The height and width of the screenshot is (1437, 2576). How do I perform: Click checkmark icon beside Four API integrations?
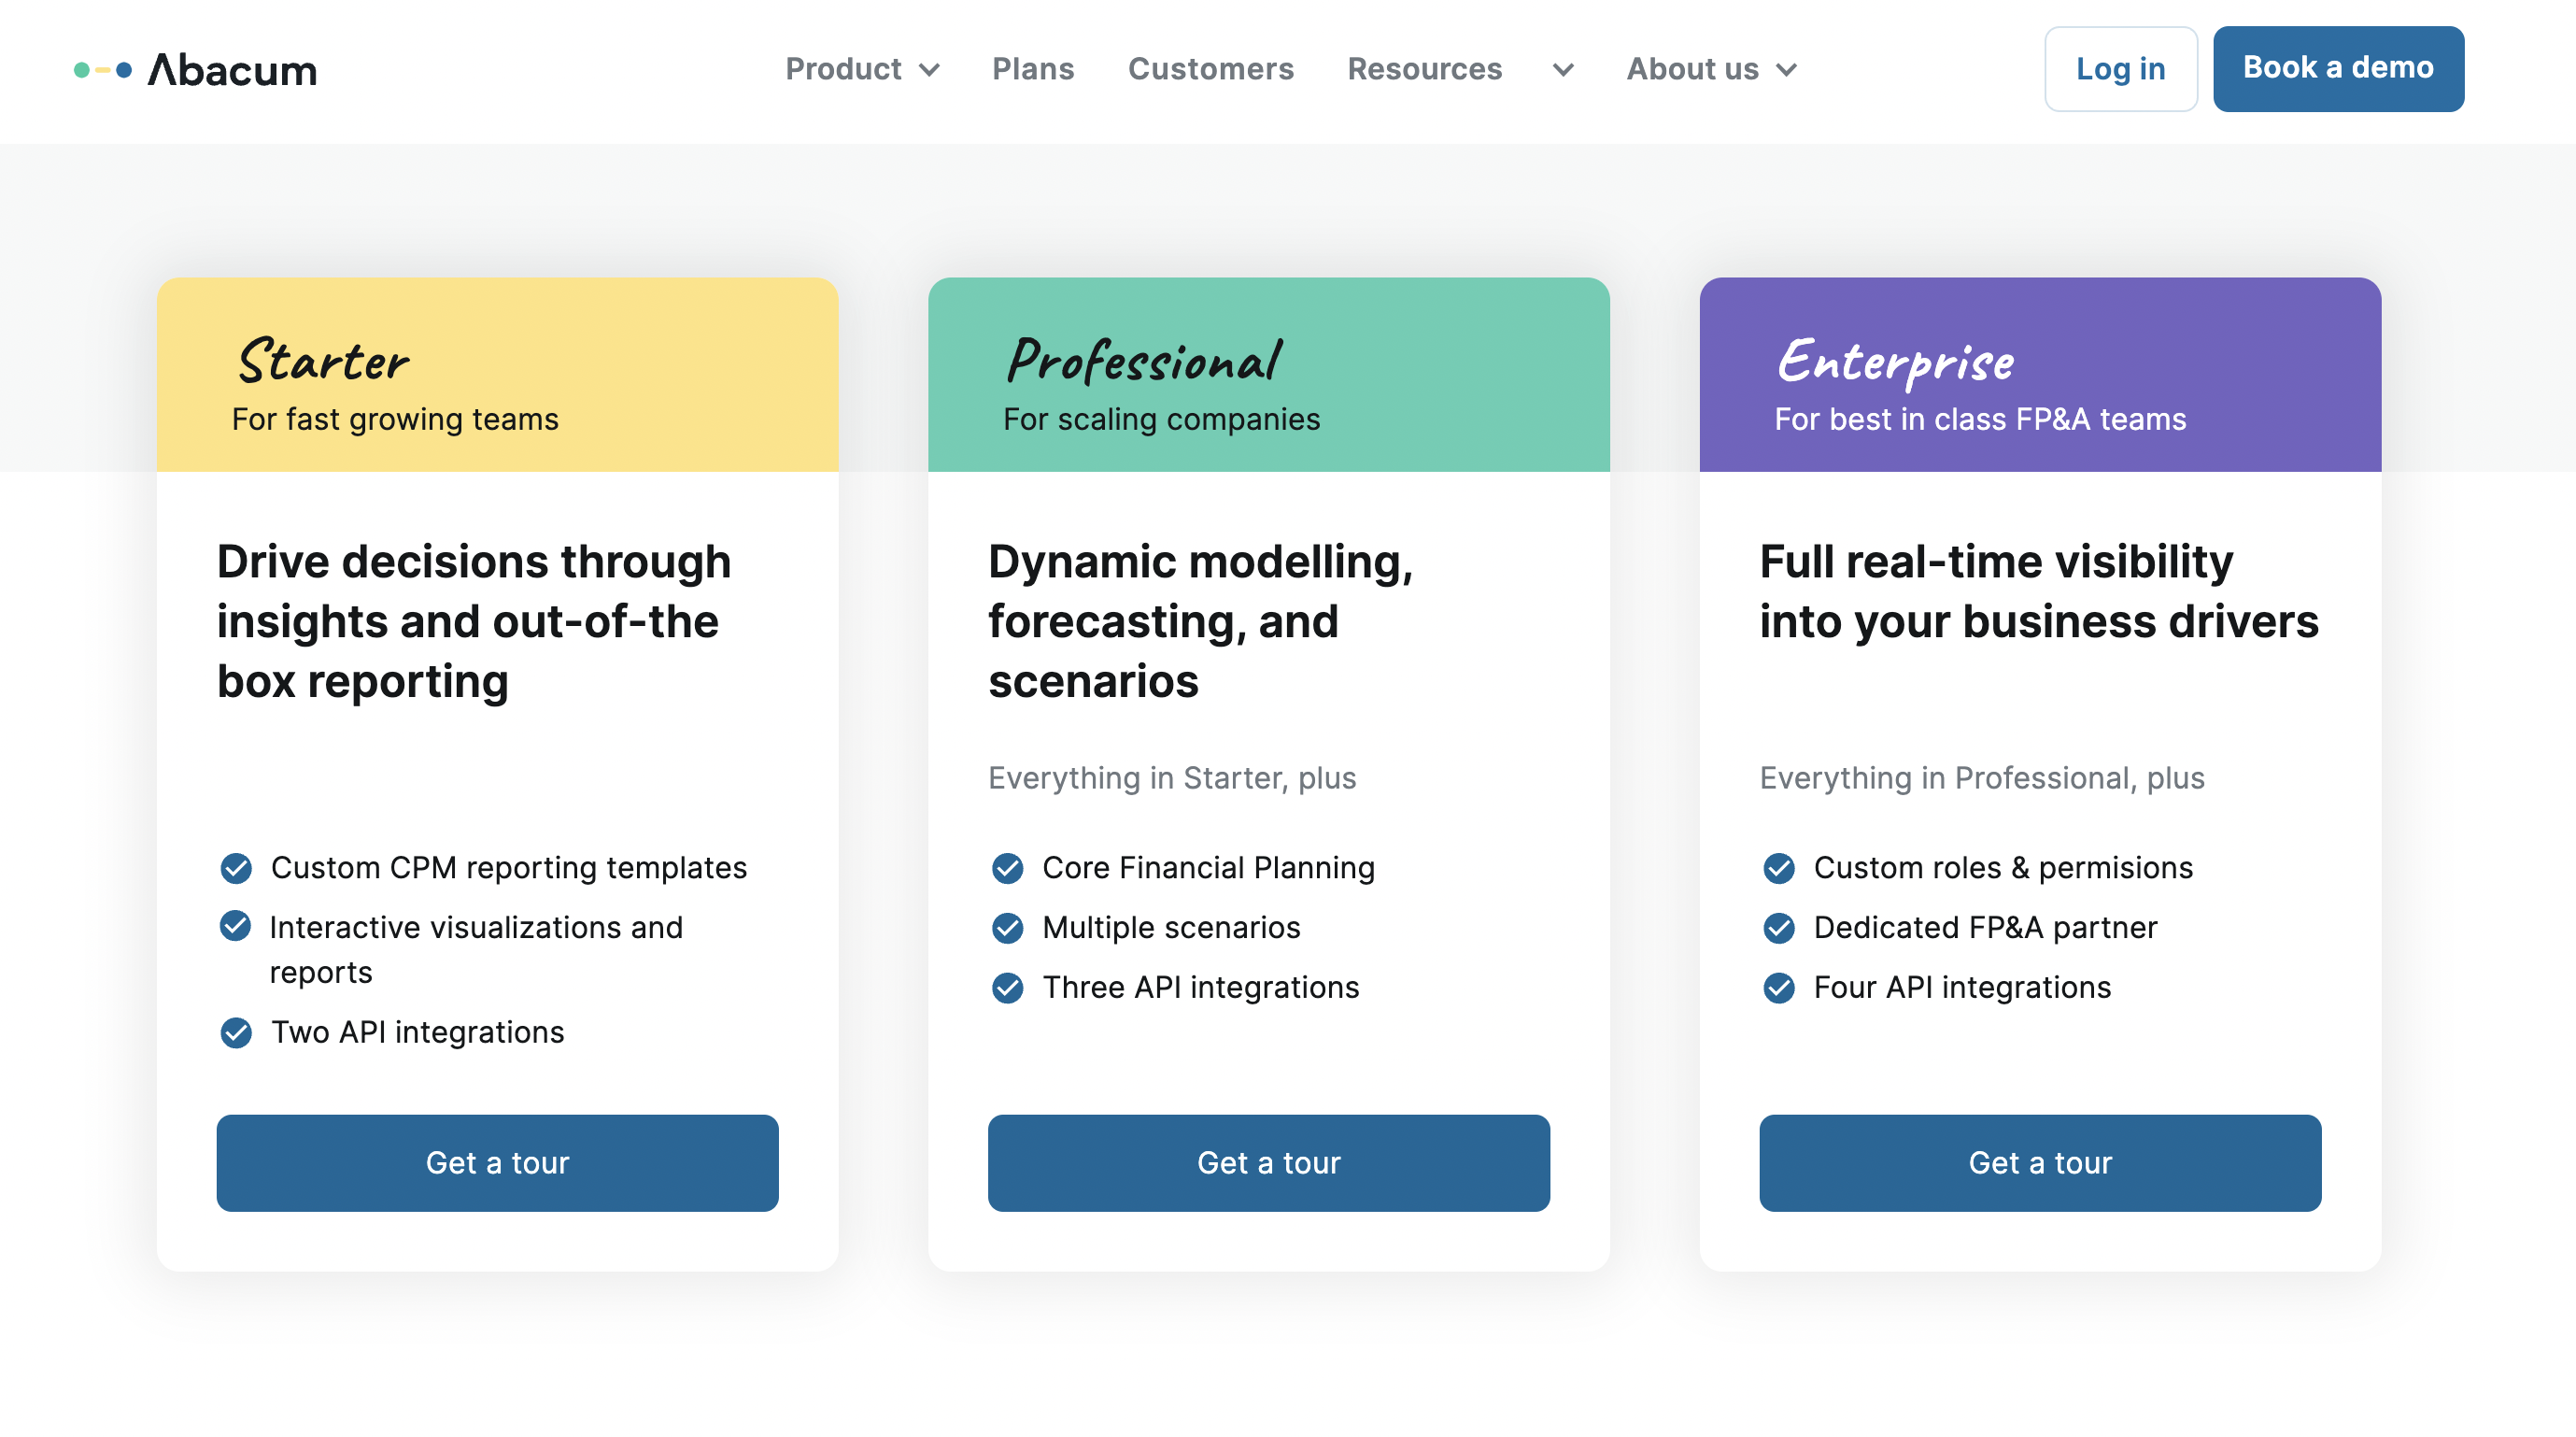click(1779, 988)
